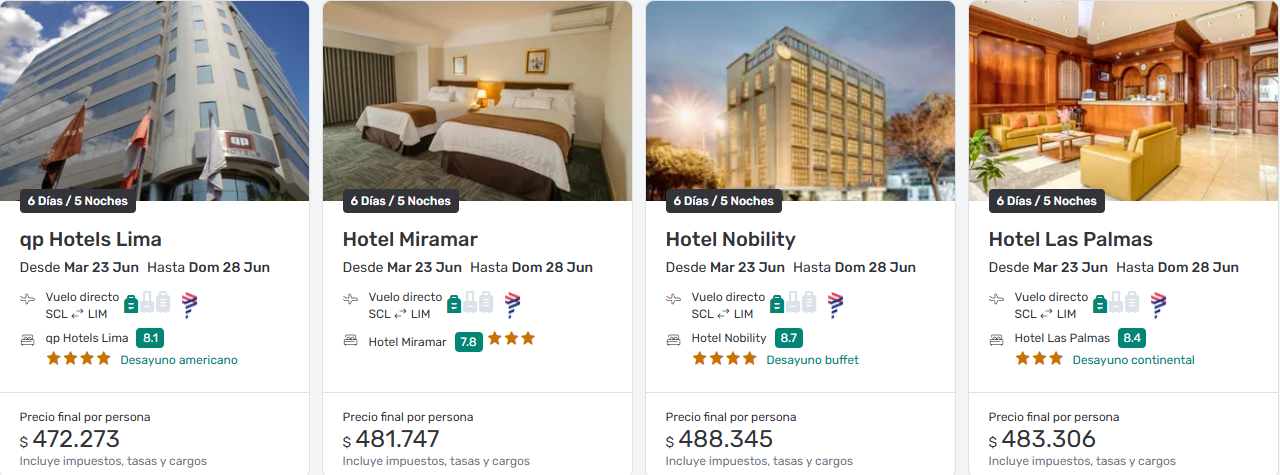The height and width of the screenshot is (475, 1280).
Task: Click the bed icon on Hotel Miramar card
Action: [x=351, y=340]
